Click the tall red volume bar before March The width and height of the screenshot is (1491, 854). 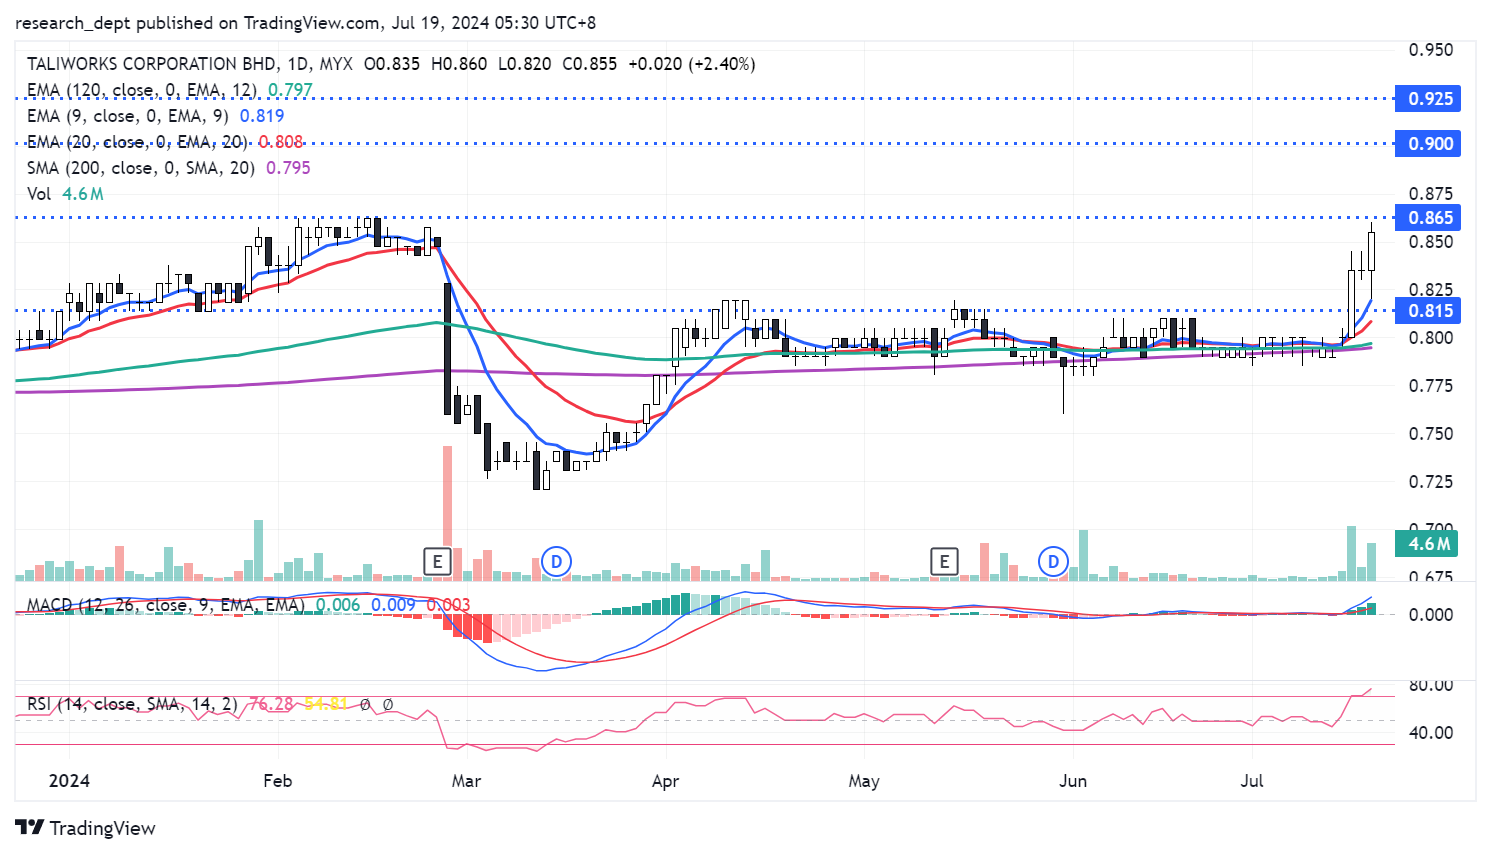coord(447,510)
